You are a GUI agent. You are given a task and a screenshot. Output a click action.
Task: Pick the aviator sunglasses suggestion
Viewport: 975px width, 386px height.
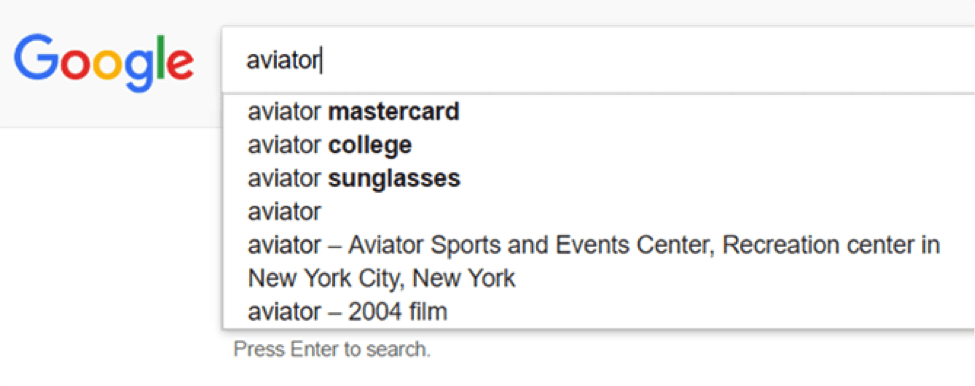click(x=598, y=179)
